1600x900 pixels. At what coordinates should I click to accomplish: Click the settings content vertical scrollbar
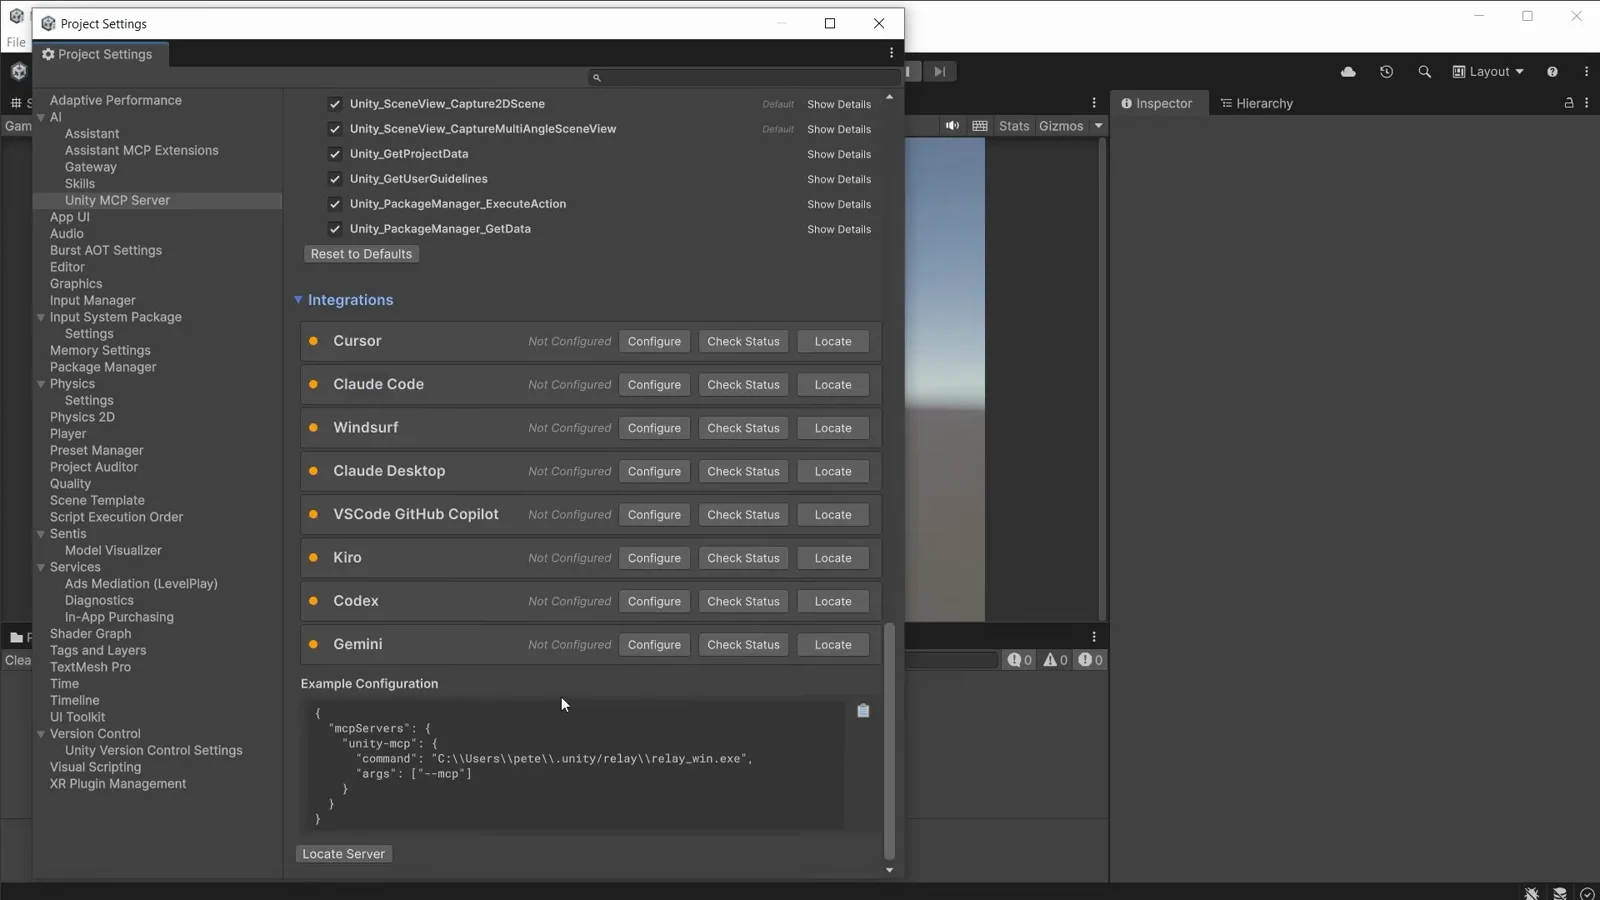(x=889, y=740)
